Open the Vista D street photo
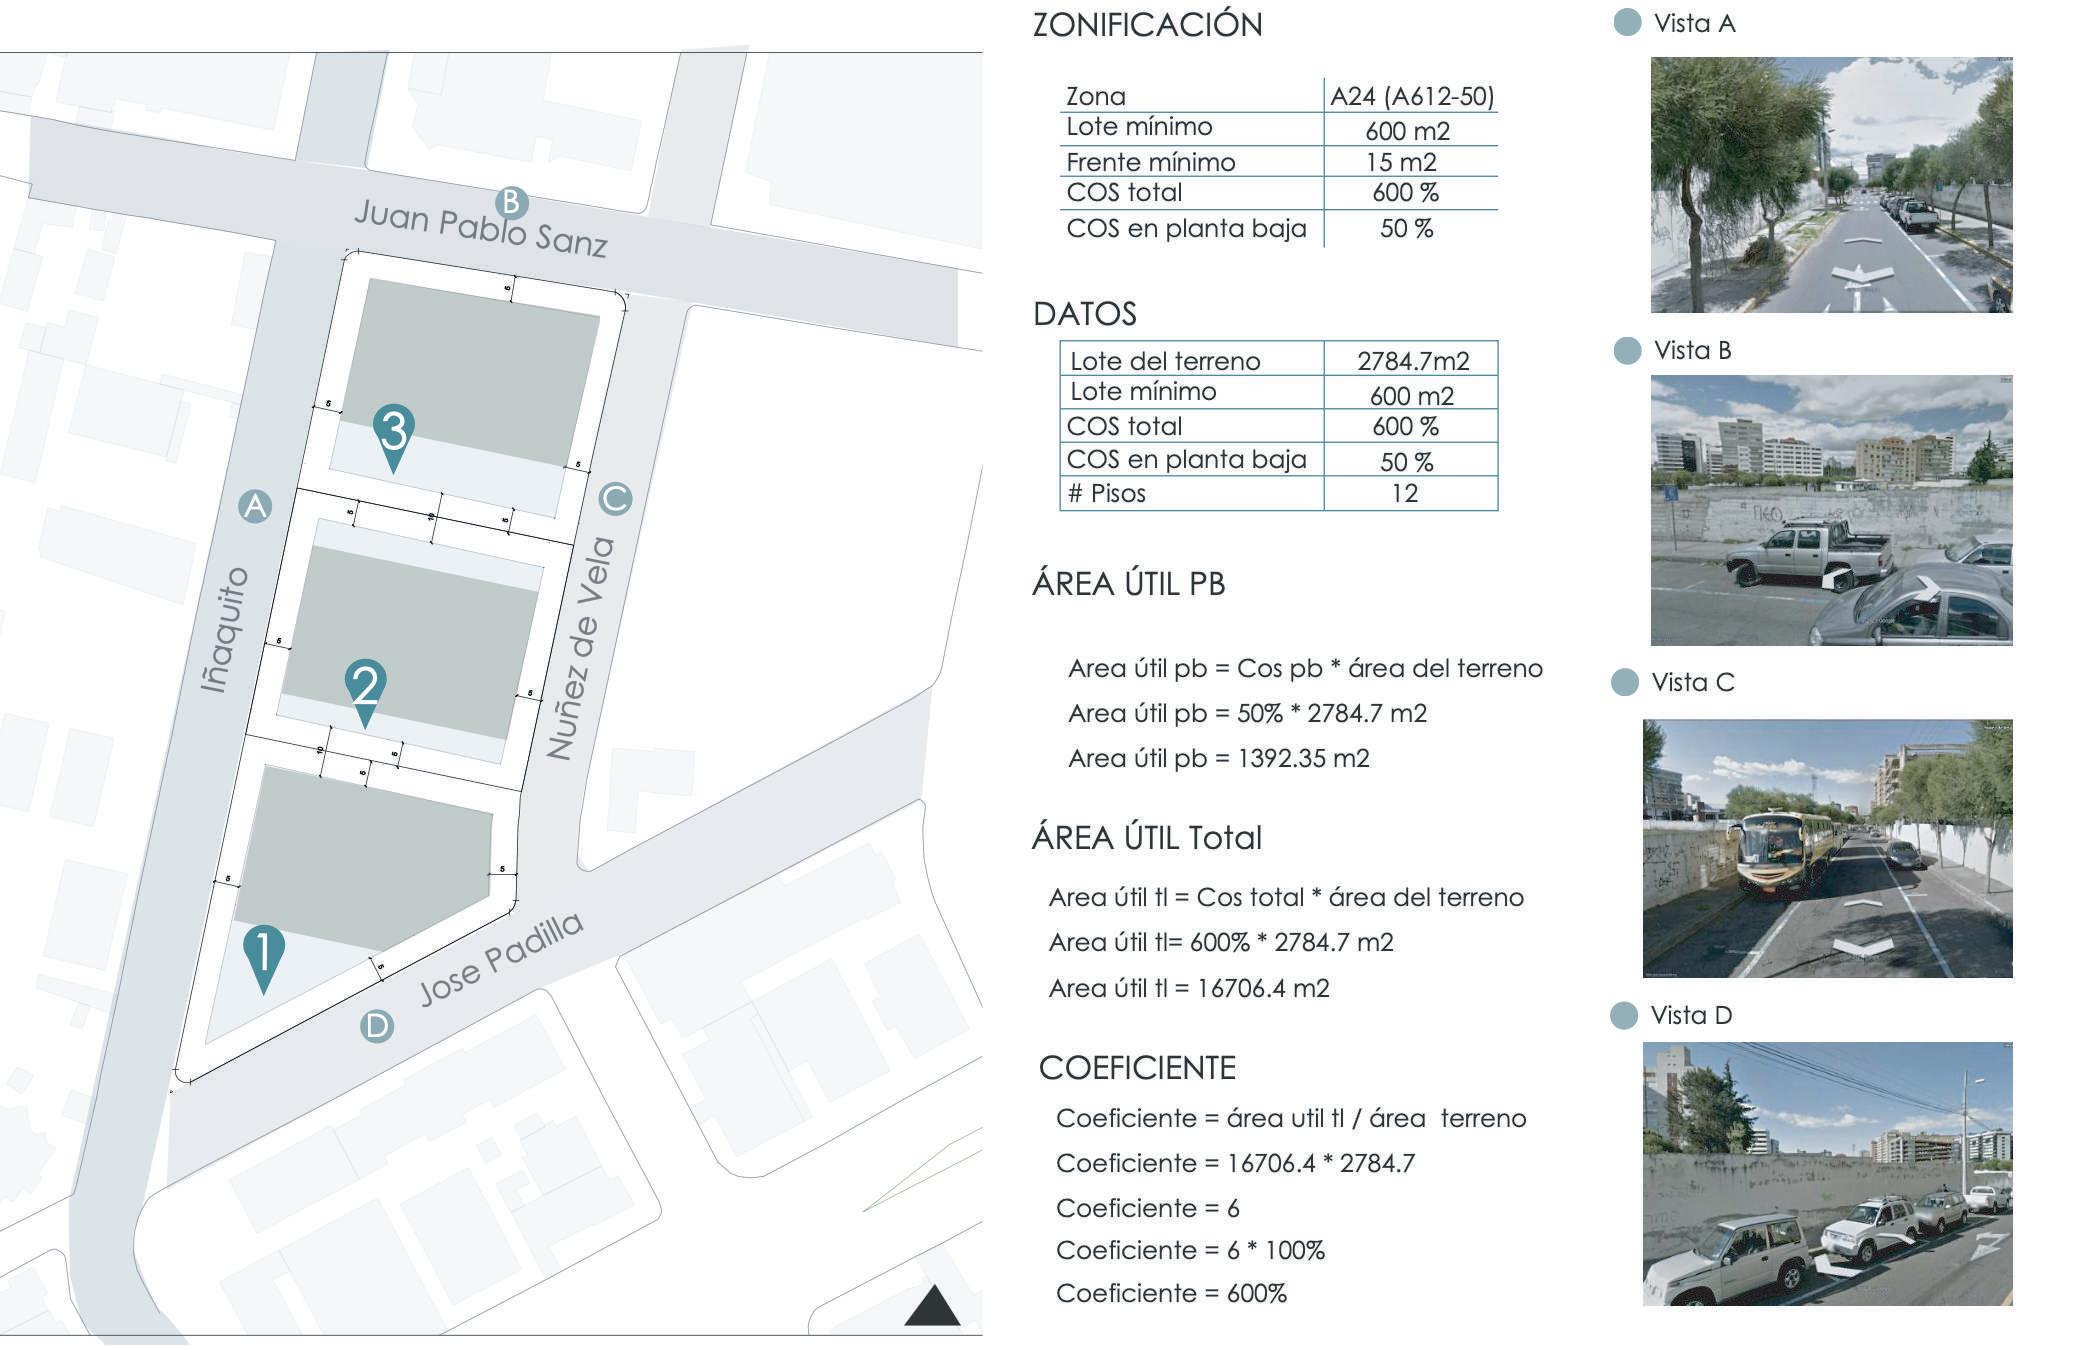This screenshot has height=1346, width=2088. (x=1826, y=1173)
